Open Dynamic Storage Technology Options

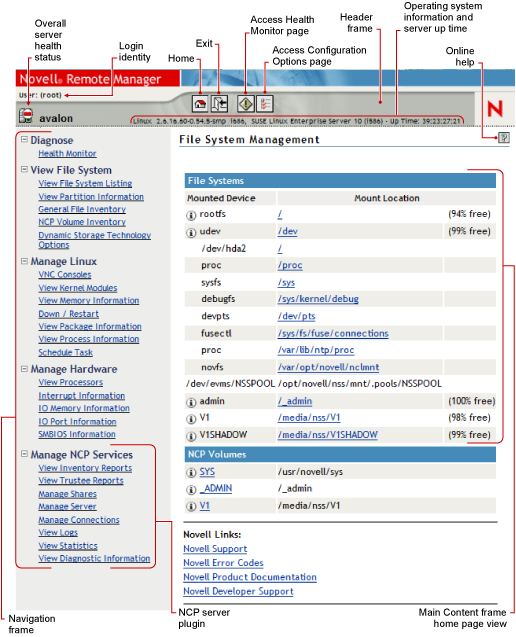pyautogui.click(x=95, y=240)
